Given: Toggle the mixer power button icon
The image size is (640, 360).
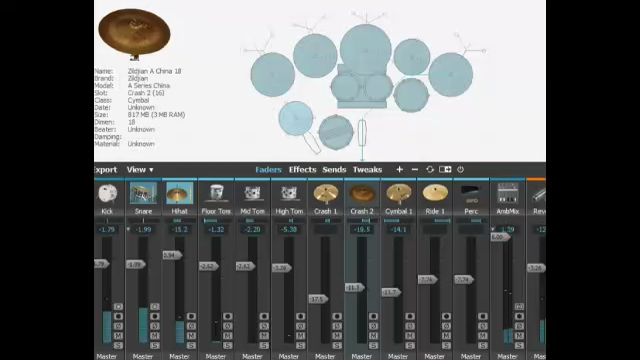Looking at the screenshot, I should tap(460, 169).
